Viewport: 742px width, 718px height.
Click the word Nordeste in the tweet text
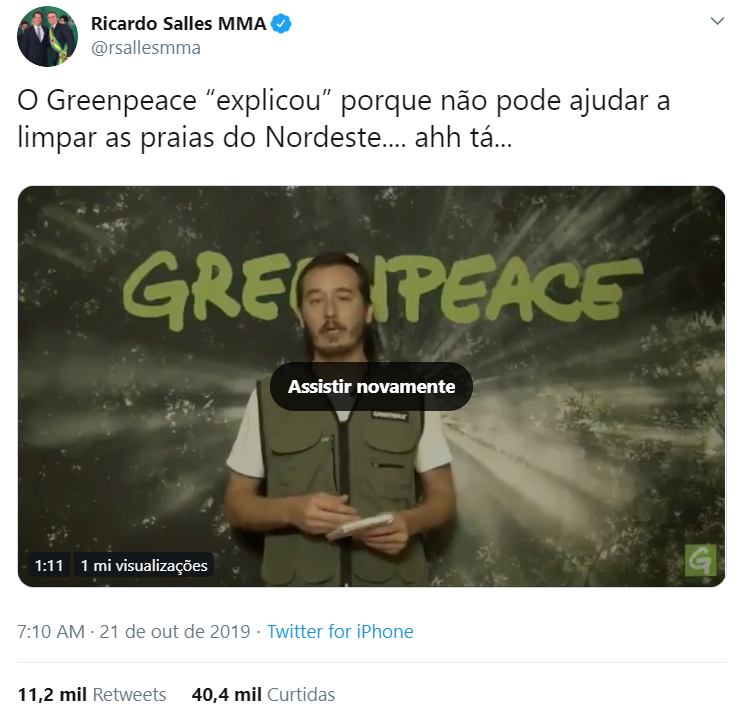tap(323, 138)
